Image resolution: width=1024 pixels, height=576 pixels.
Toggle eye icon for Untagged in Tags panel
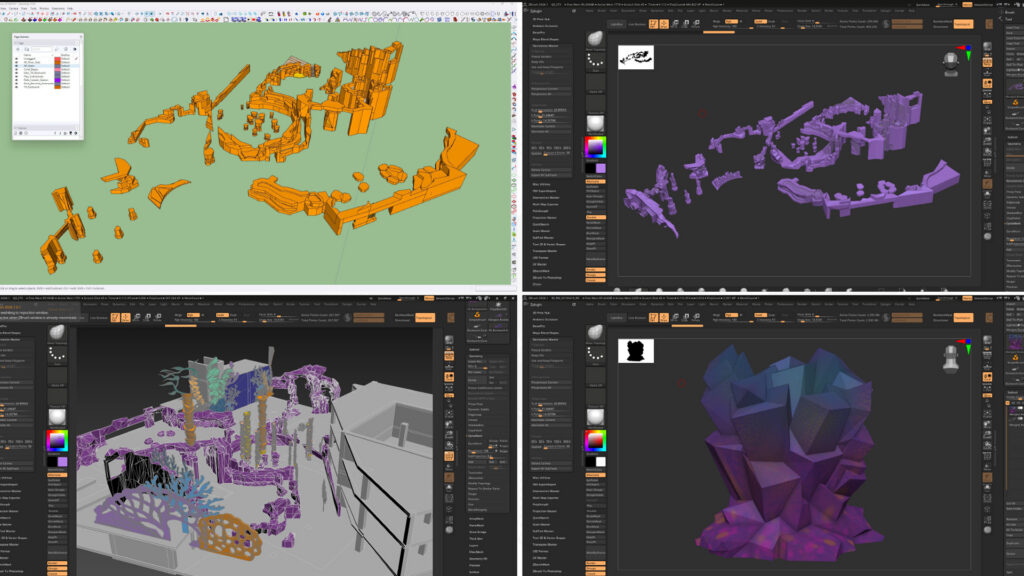[17, 59]
